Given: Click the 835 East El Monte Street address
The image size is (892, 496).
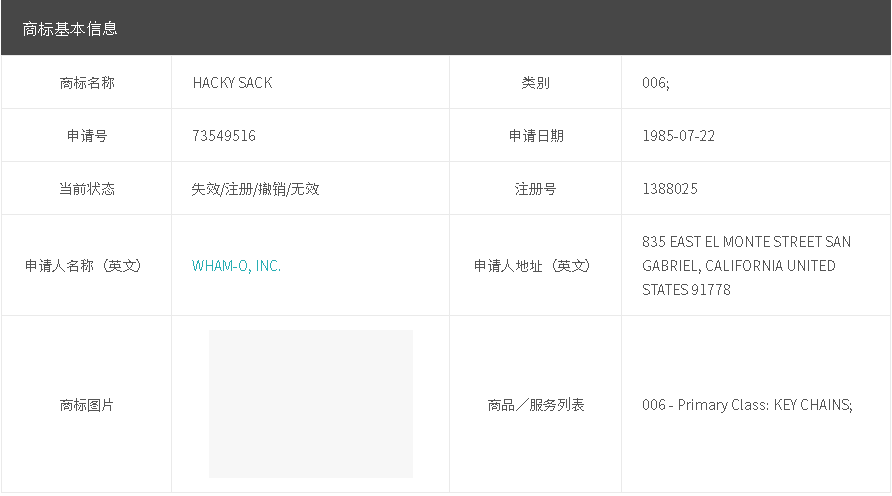Looking at the screenshot, I should pos(746,266).
